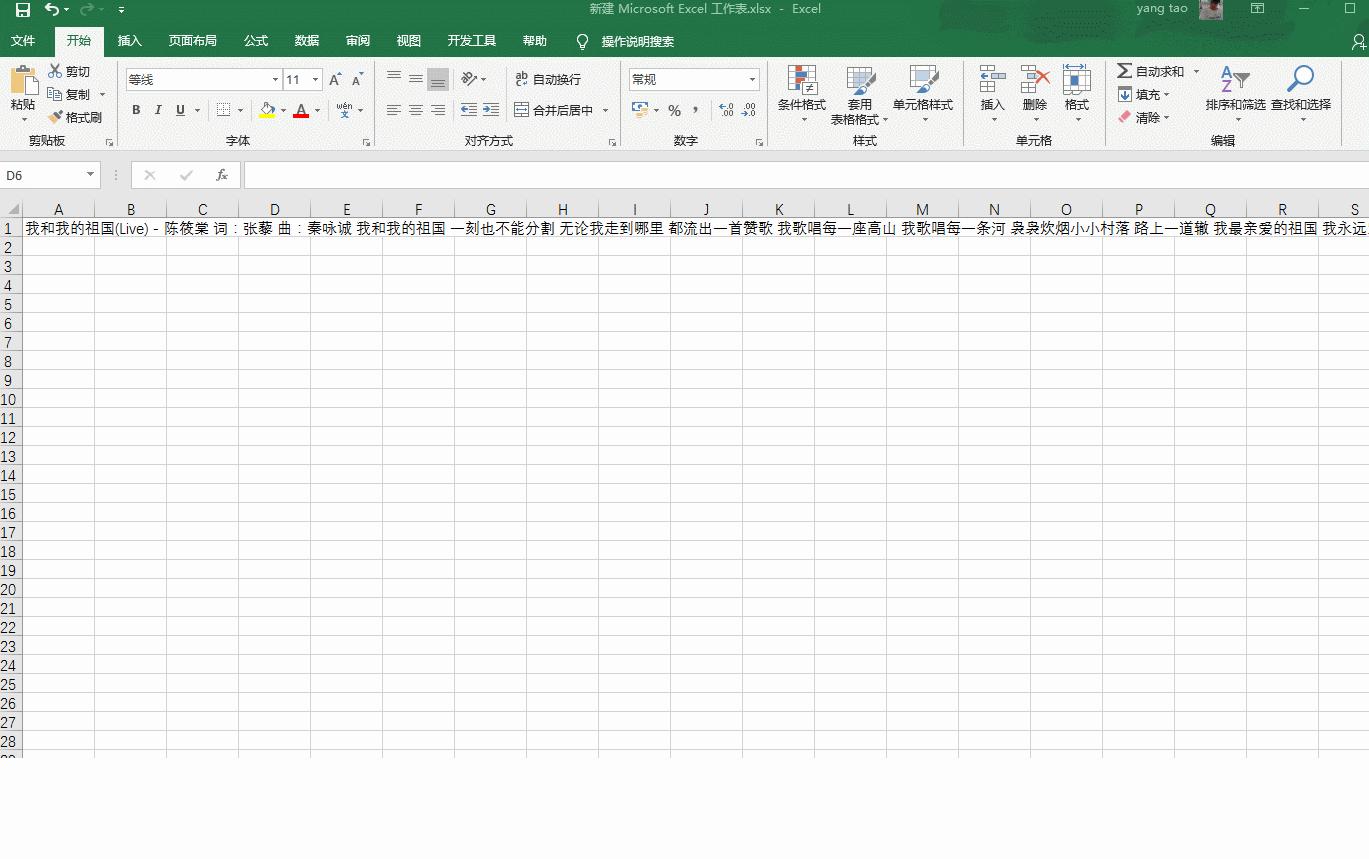Increase decimal places

[x=726, y=110]
